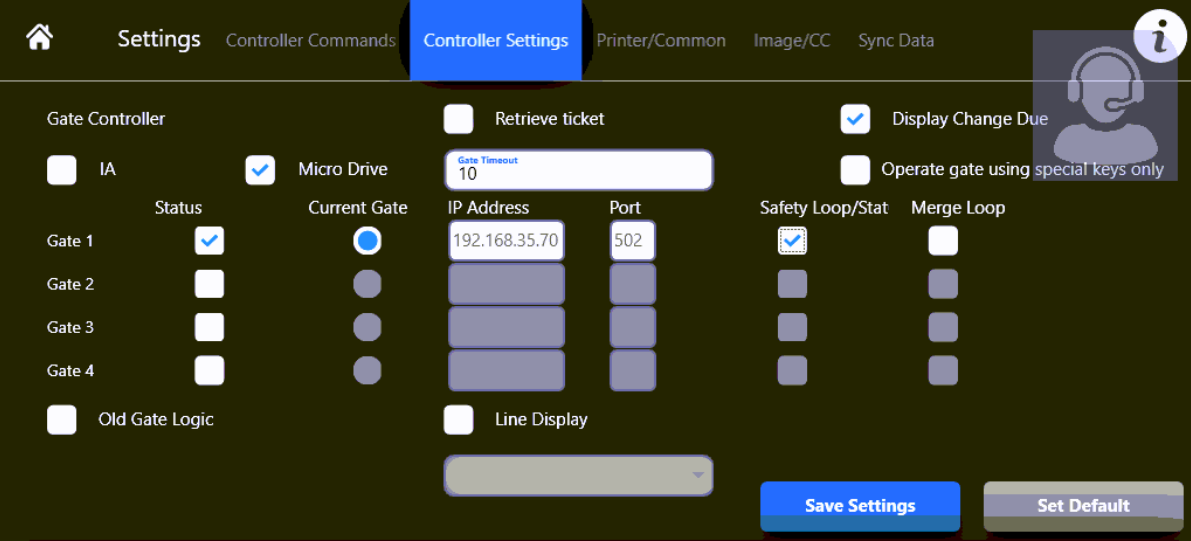The width and height of the screenshot is (1191, 541).
Task: Select Gate 2 Current Gate radio button
Action: pos(368,284)
